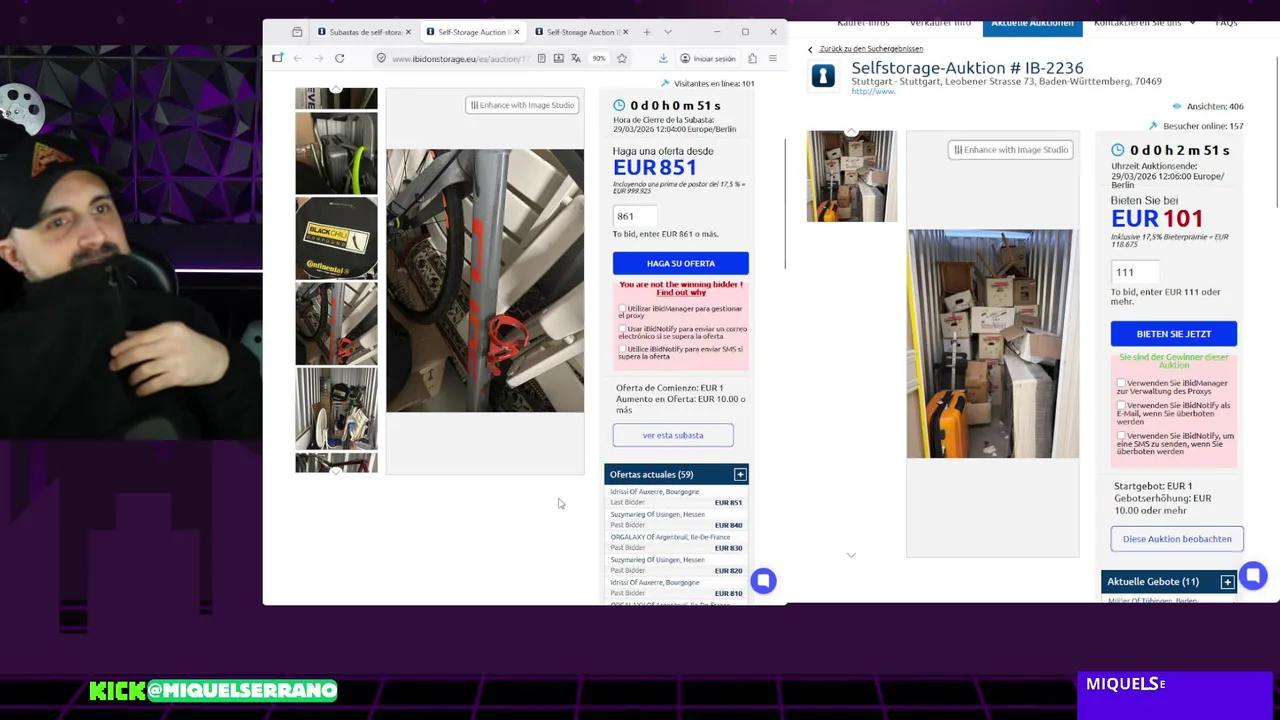Click the 'Iniciar sesión' account button

pyautogui.click(x=707, y=59)
